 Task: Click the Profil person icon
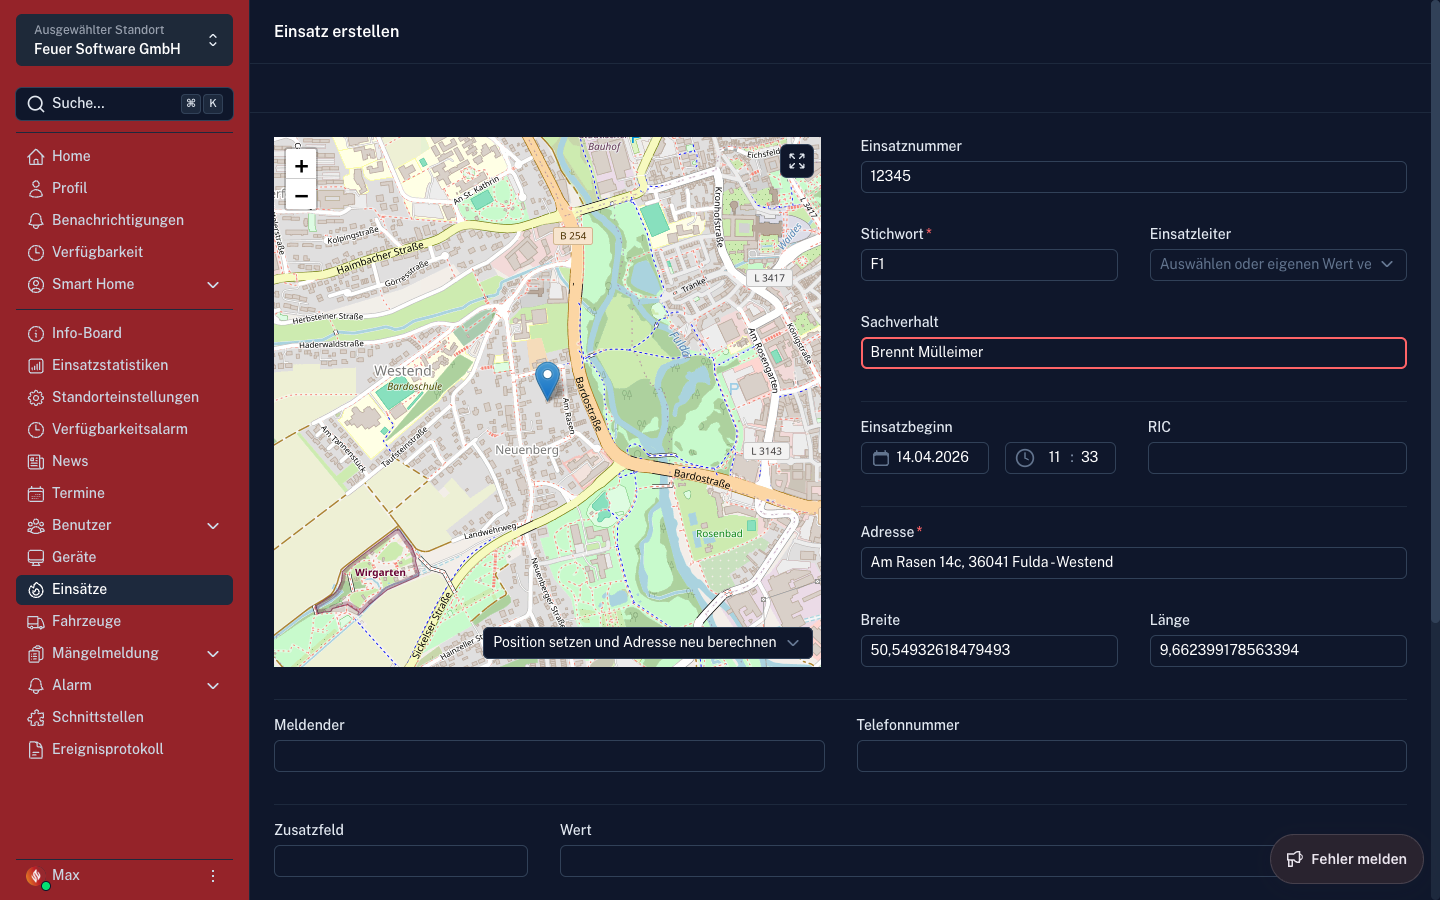point(36,188)
